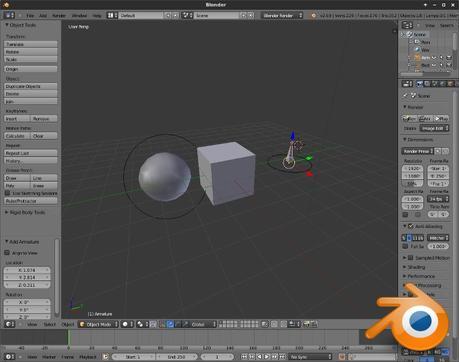459x362 pixels.
Task: Render OpenGL image of viewport
Action: click(306, 324)
